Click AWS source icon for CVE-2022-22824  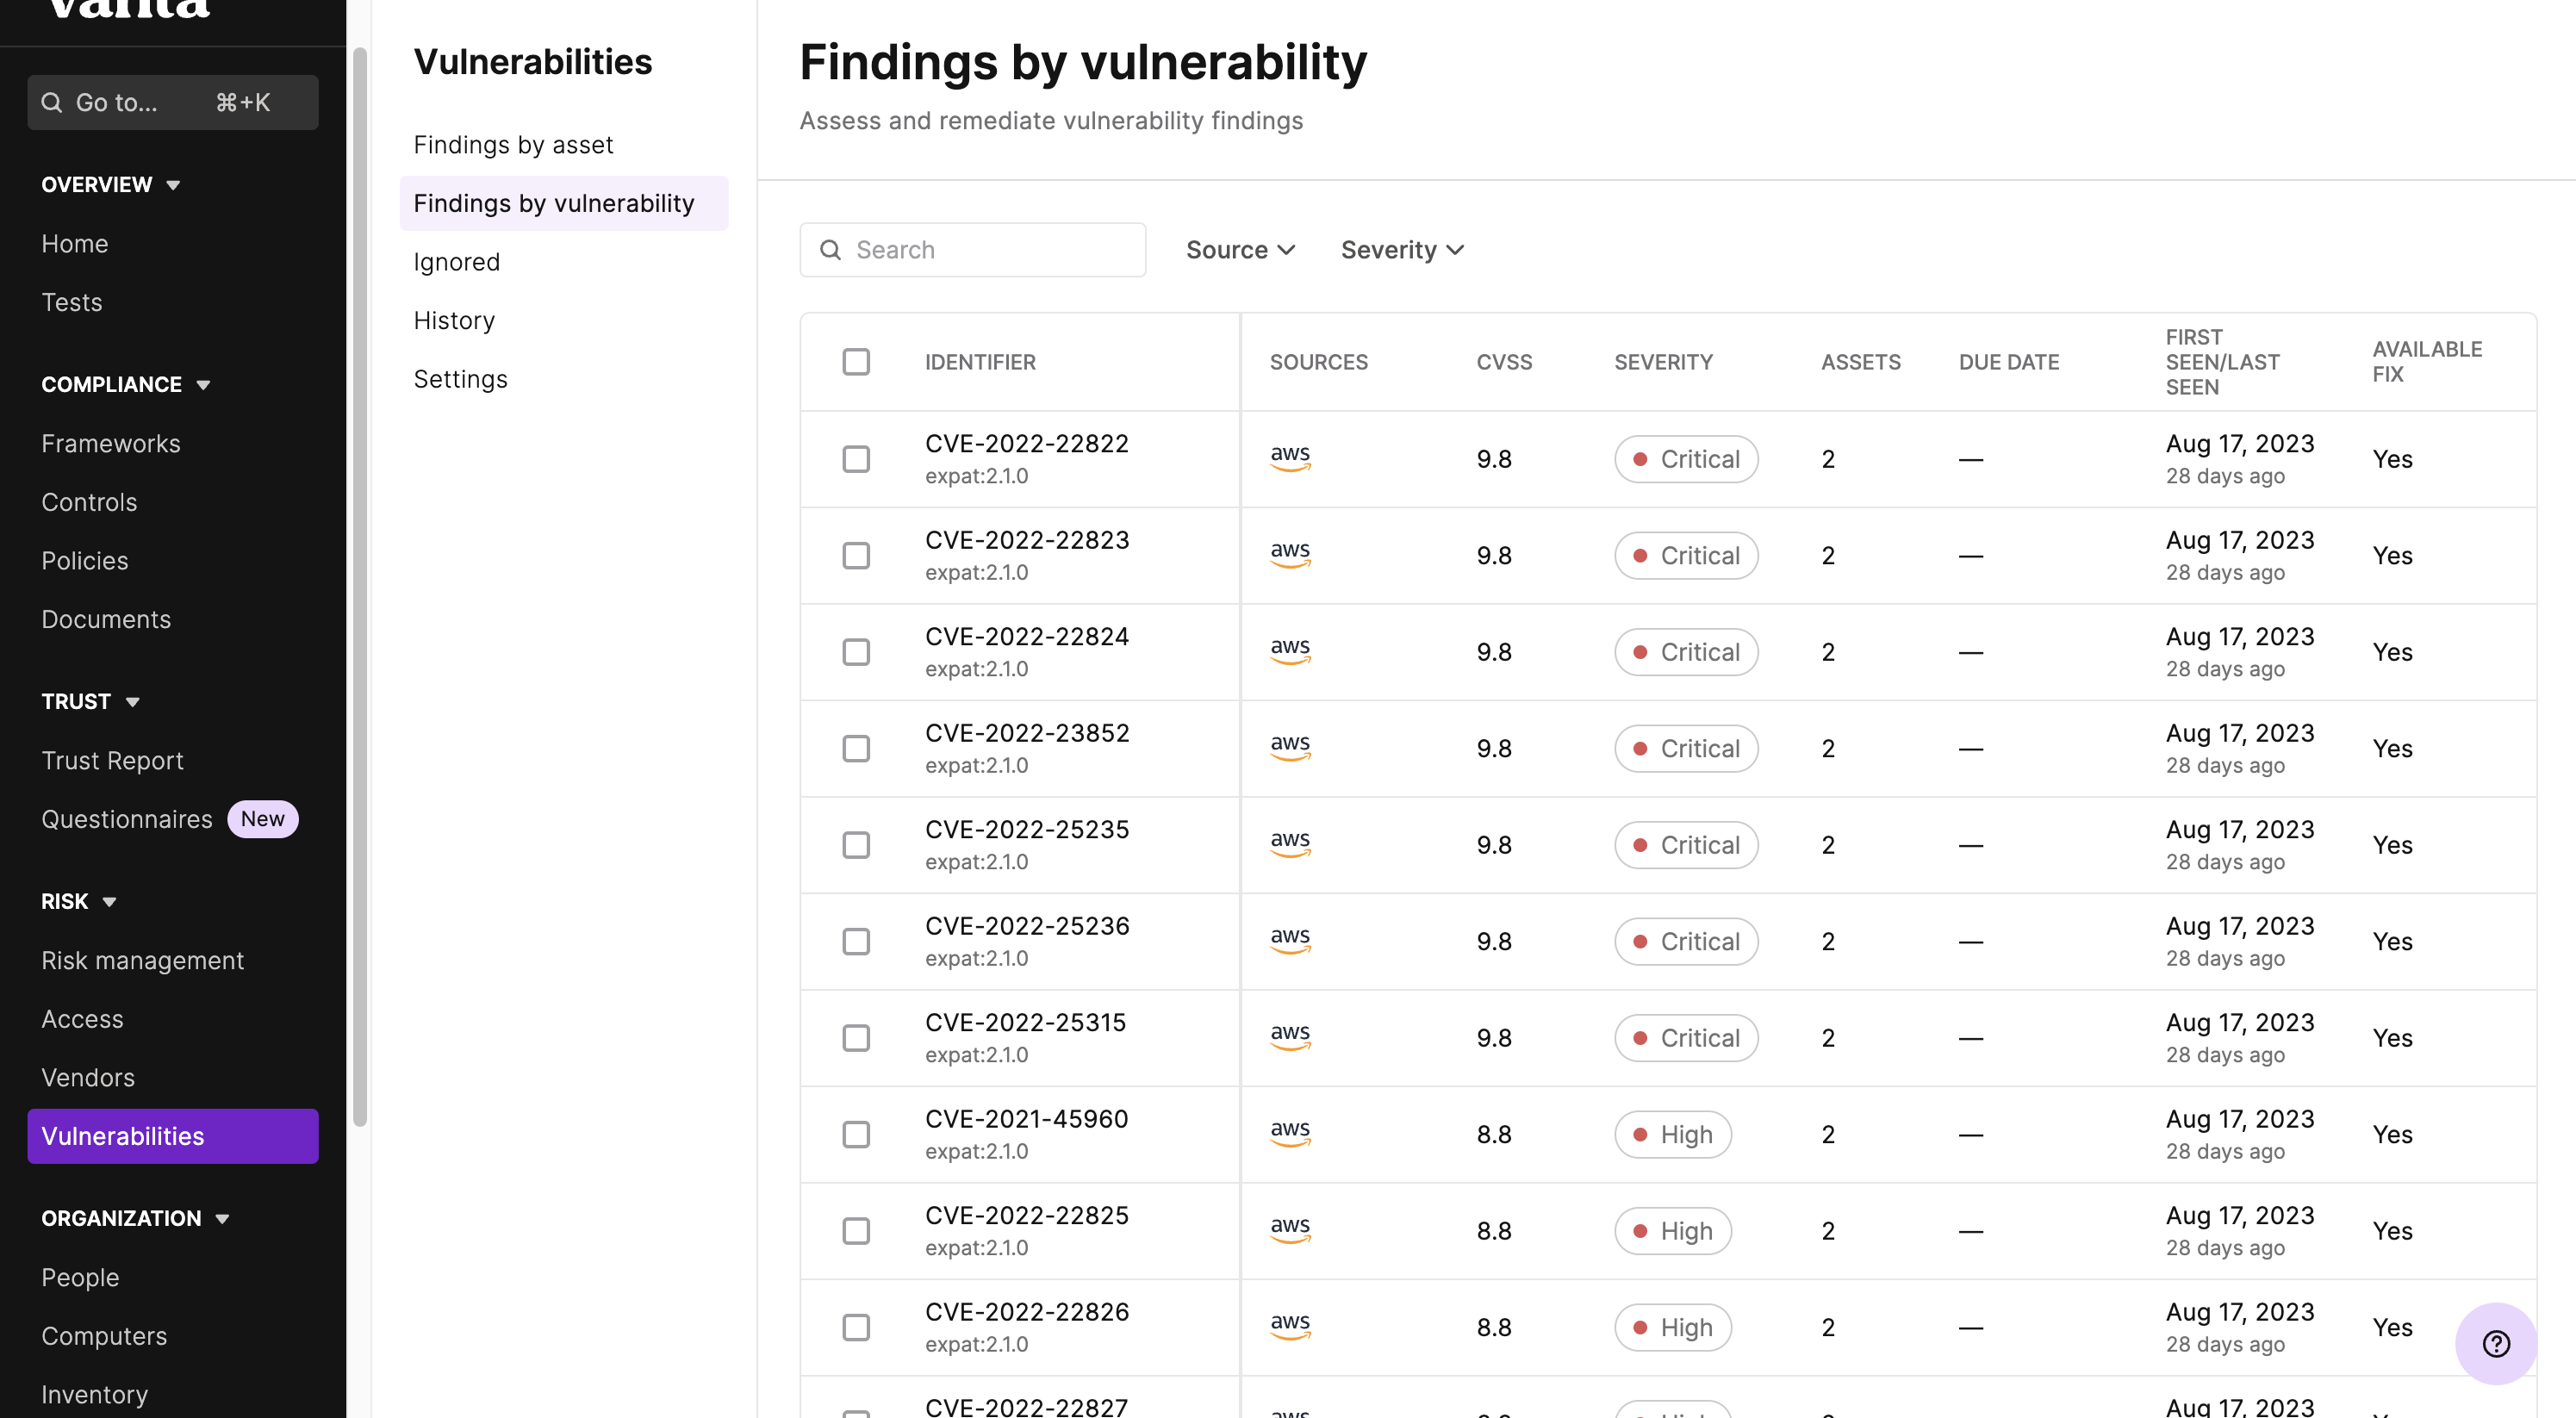1290,650
